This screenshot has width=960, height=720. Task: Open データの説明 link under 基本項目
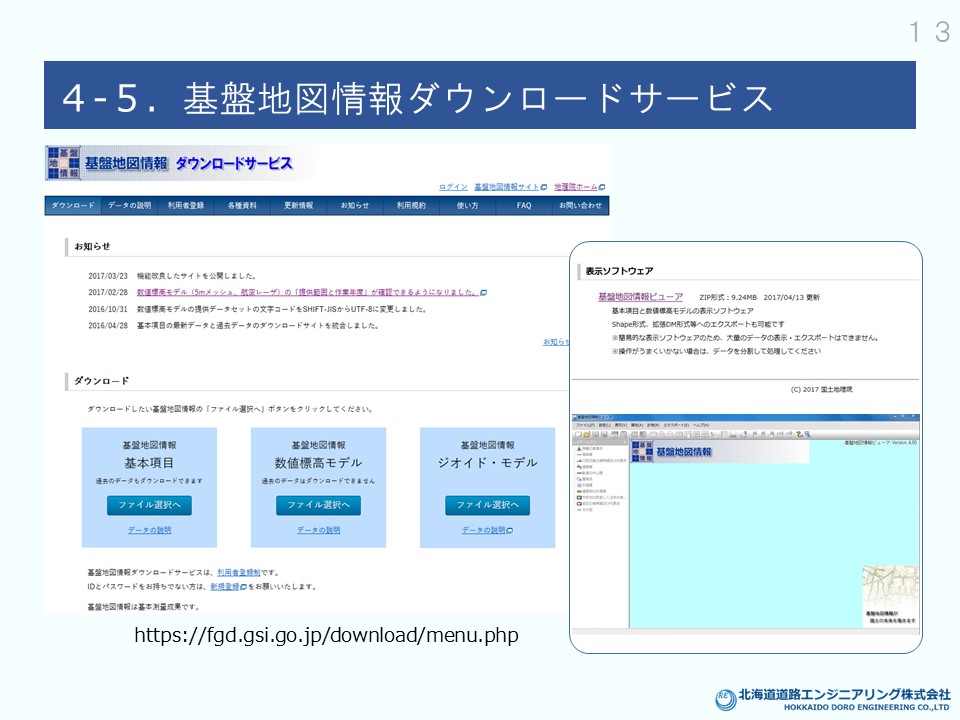(x=149, y=530)
